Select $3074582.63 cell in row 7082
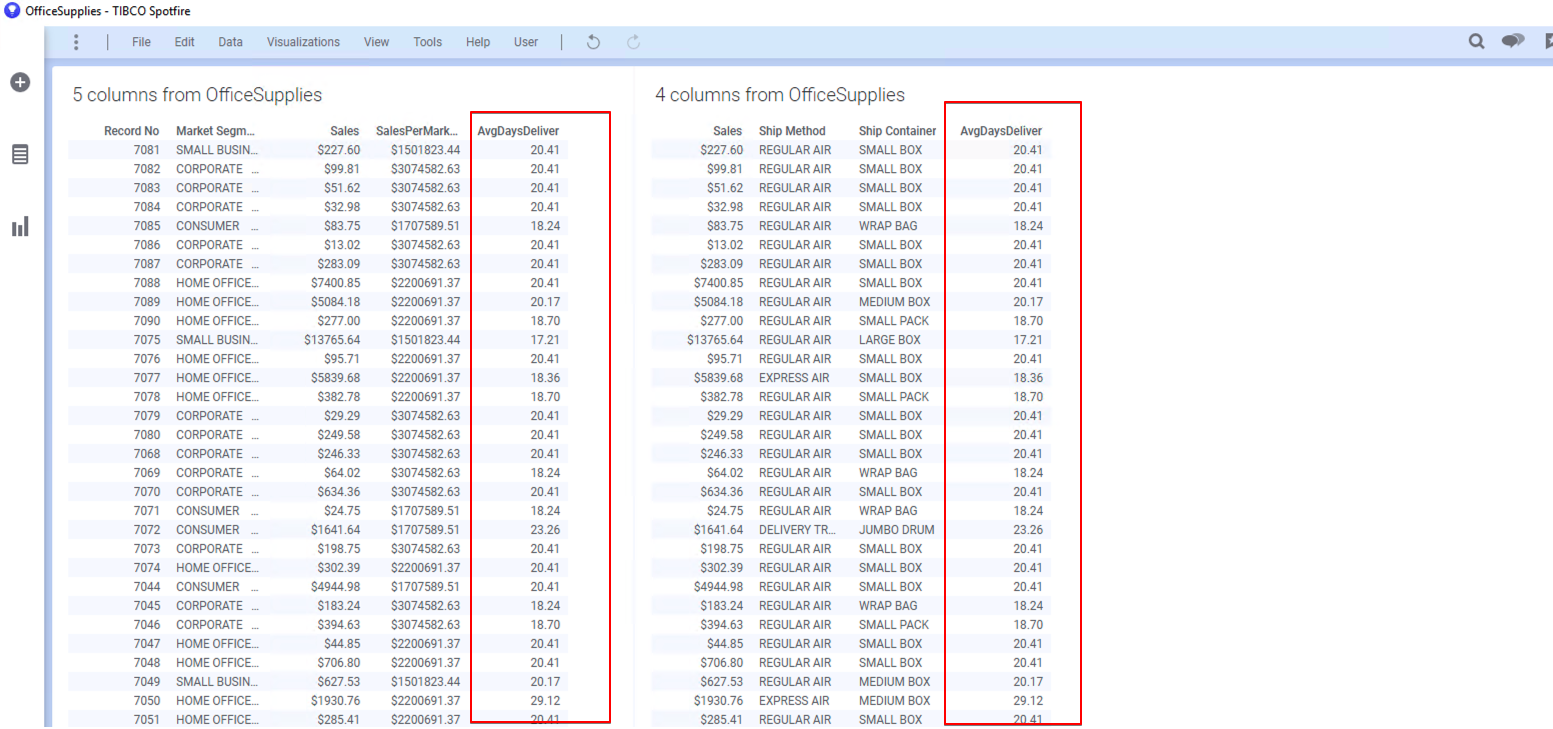 click(x=425, y=169)
